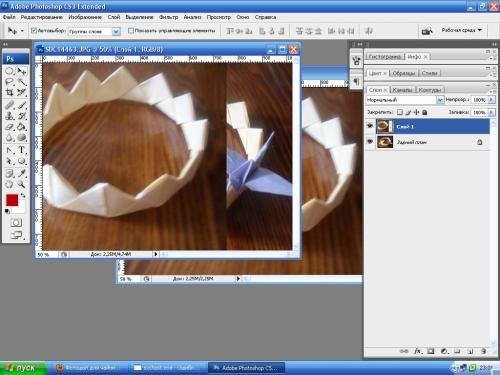Screen dimensions: 500x375
Task: Switch to the Образцы tab
Action: [404, 73]
